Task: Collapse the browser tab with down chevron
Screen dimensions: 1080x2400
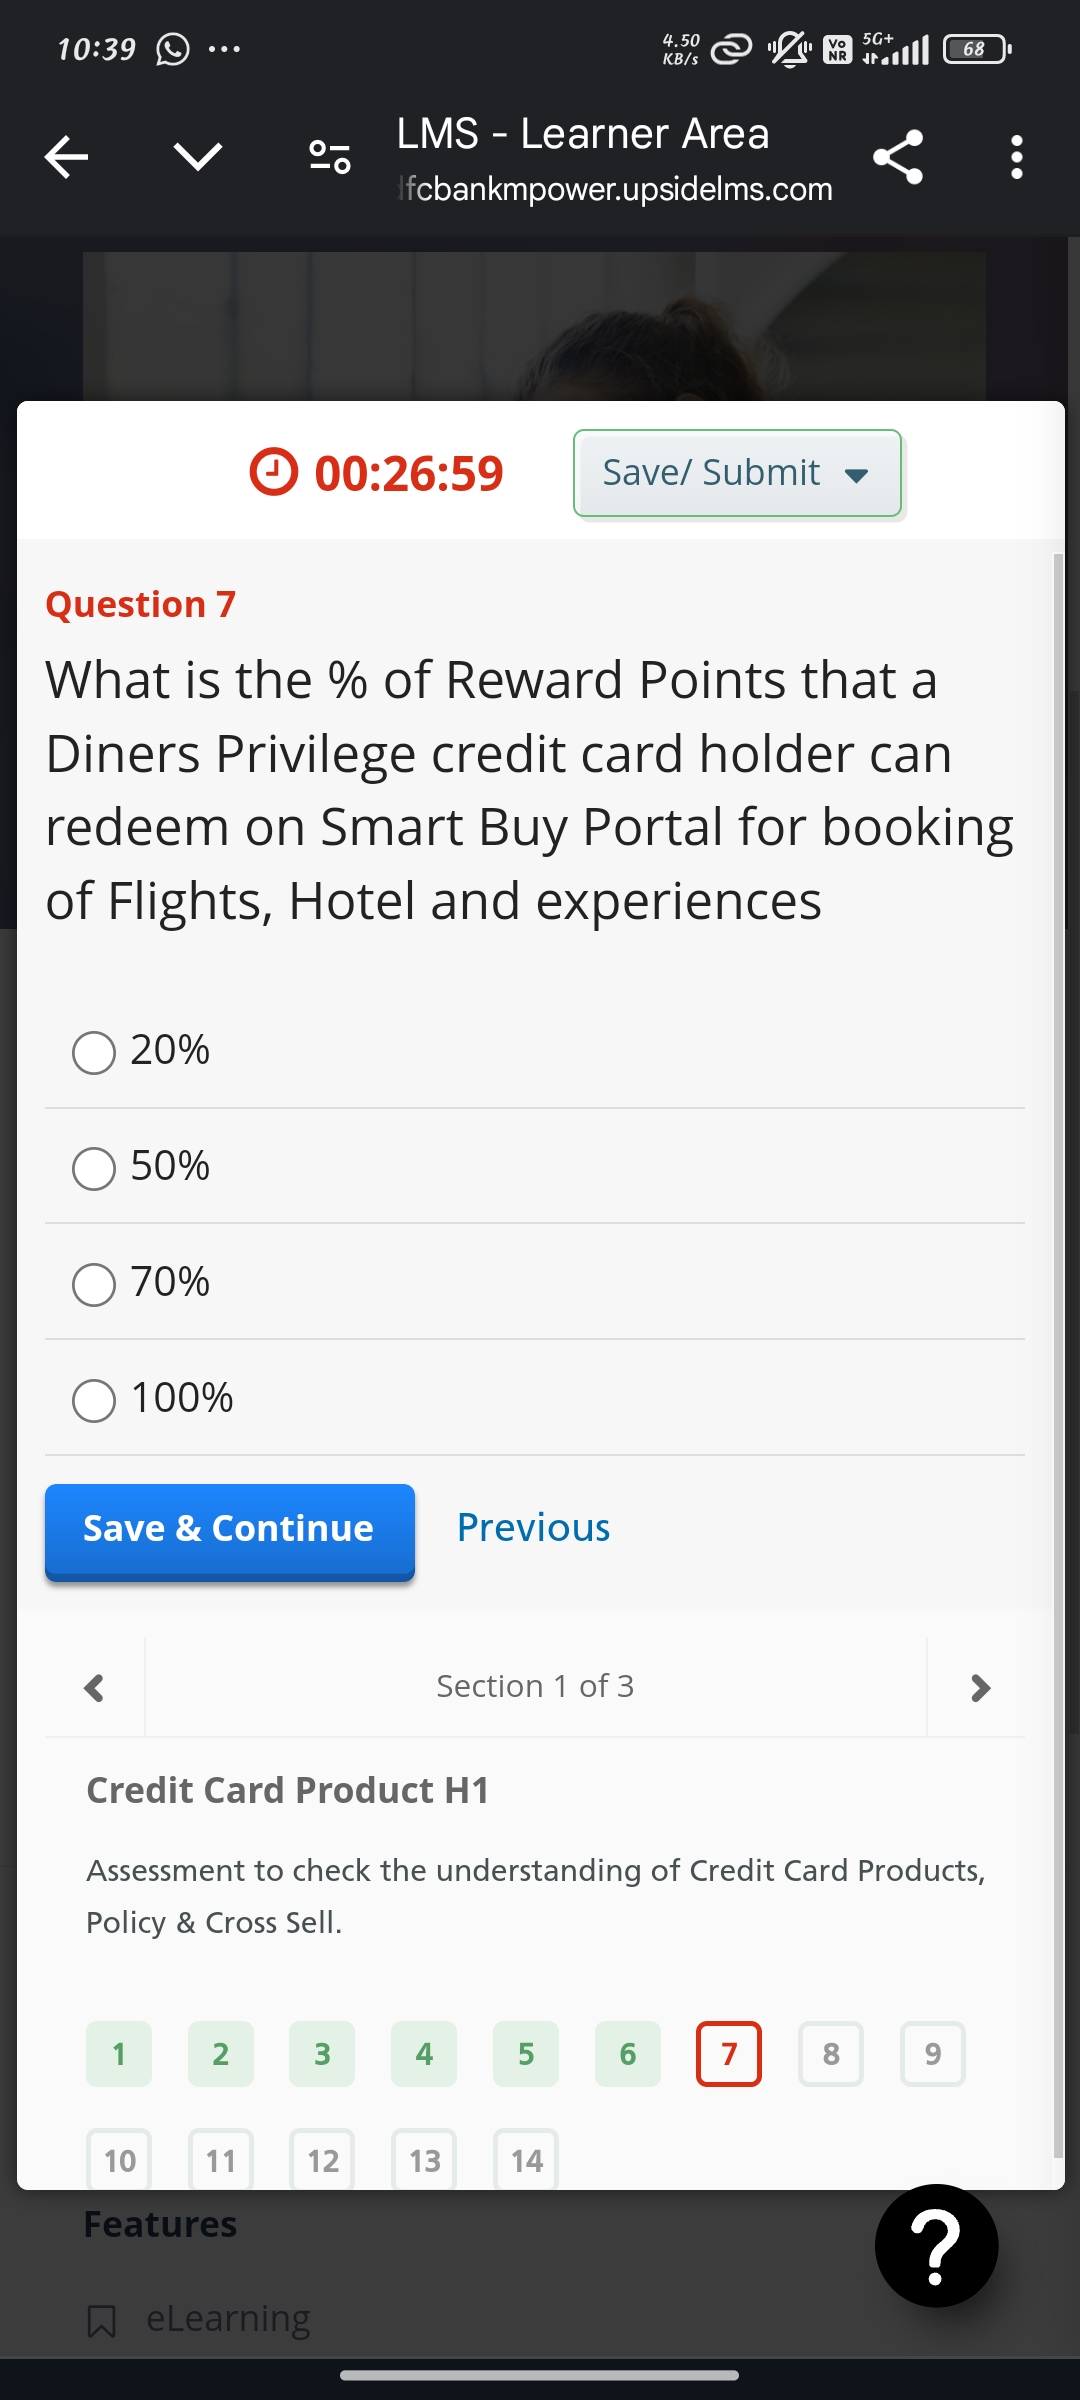Action: click(197, 157)
